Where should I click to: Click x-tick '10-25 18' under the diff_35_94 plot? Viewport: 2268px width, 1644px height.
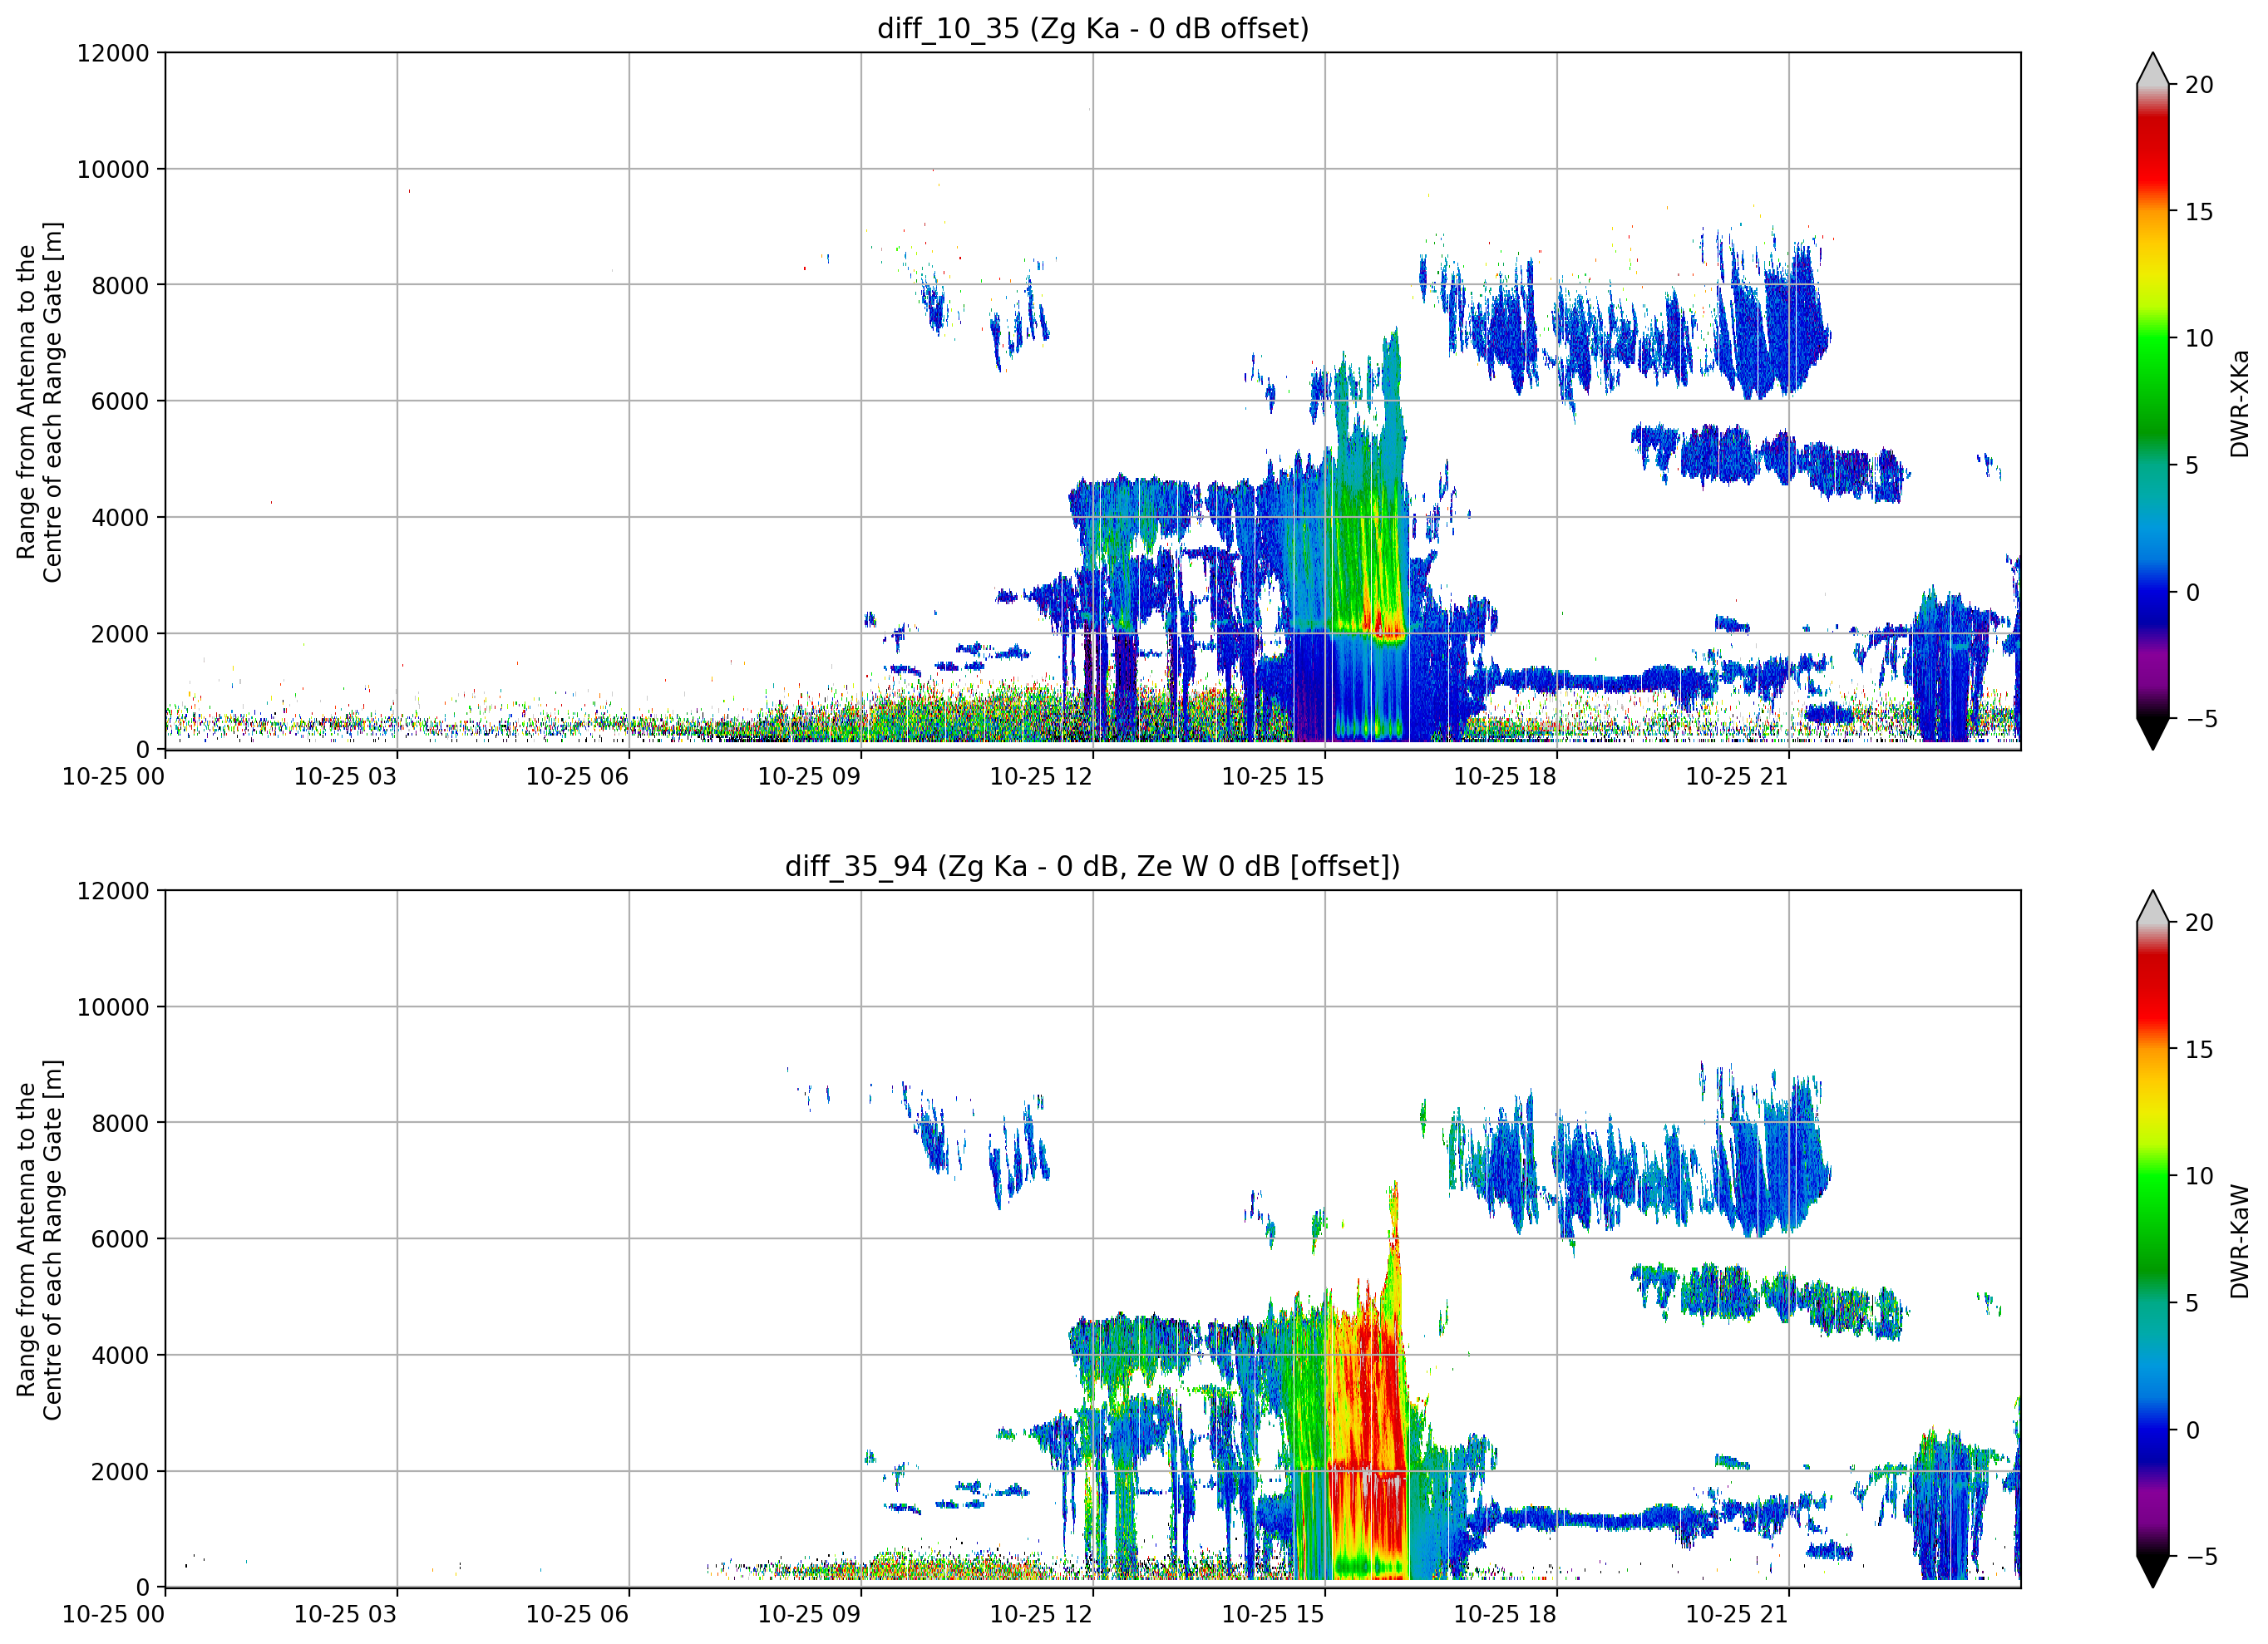pos(1505,1615)
